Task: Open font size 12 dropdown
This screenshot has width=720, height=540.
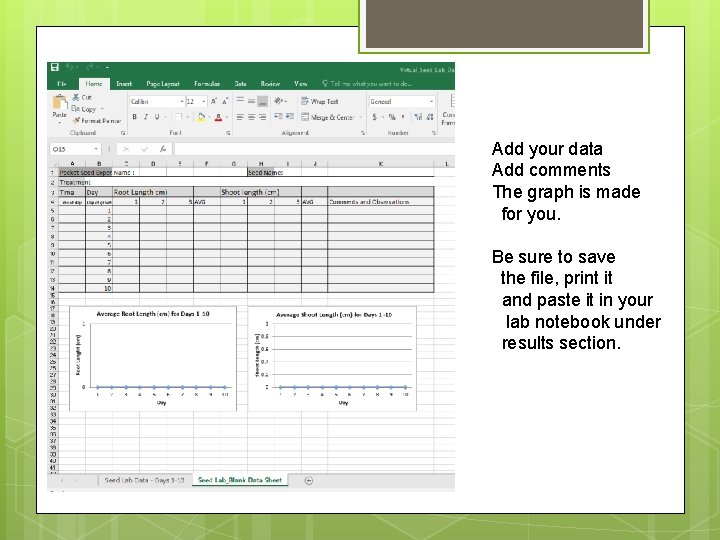Action: (204, 101)
